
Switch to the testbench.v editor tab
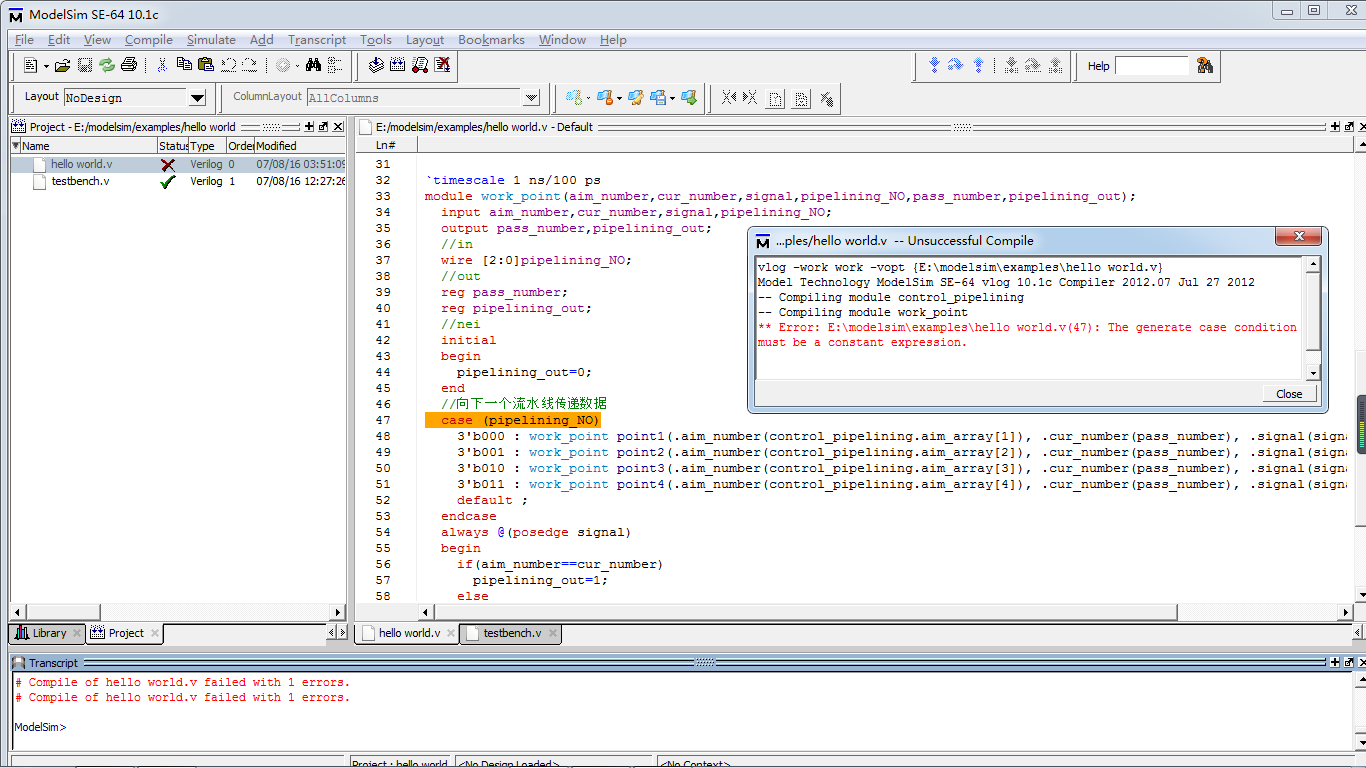point(512,633)
